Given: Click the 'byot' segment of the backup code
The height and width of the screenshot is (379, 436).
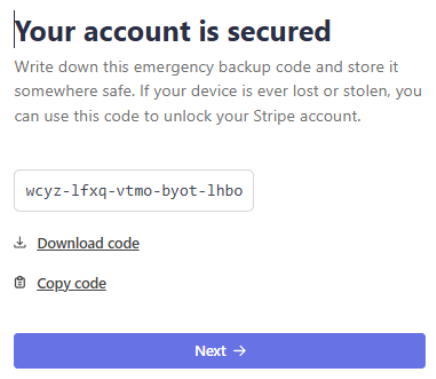Looking at the screenshot, I should pyautogui.click(x=179, y=191).
